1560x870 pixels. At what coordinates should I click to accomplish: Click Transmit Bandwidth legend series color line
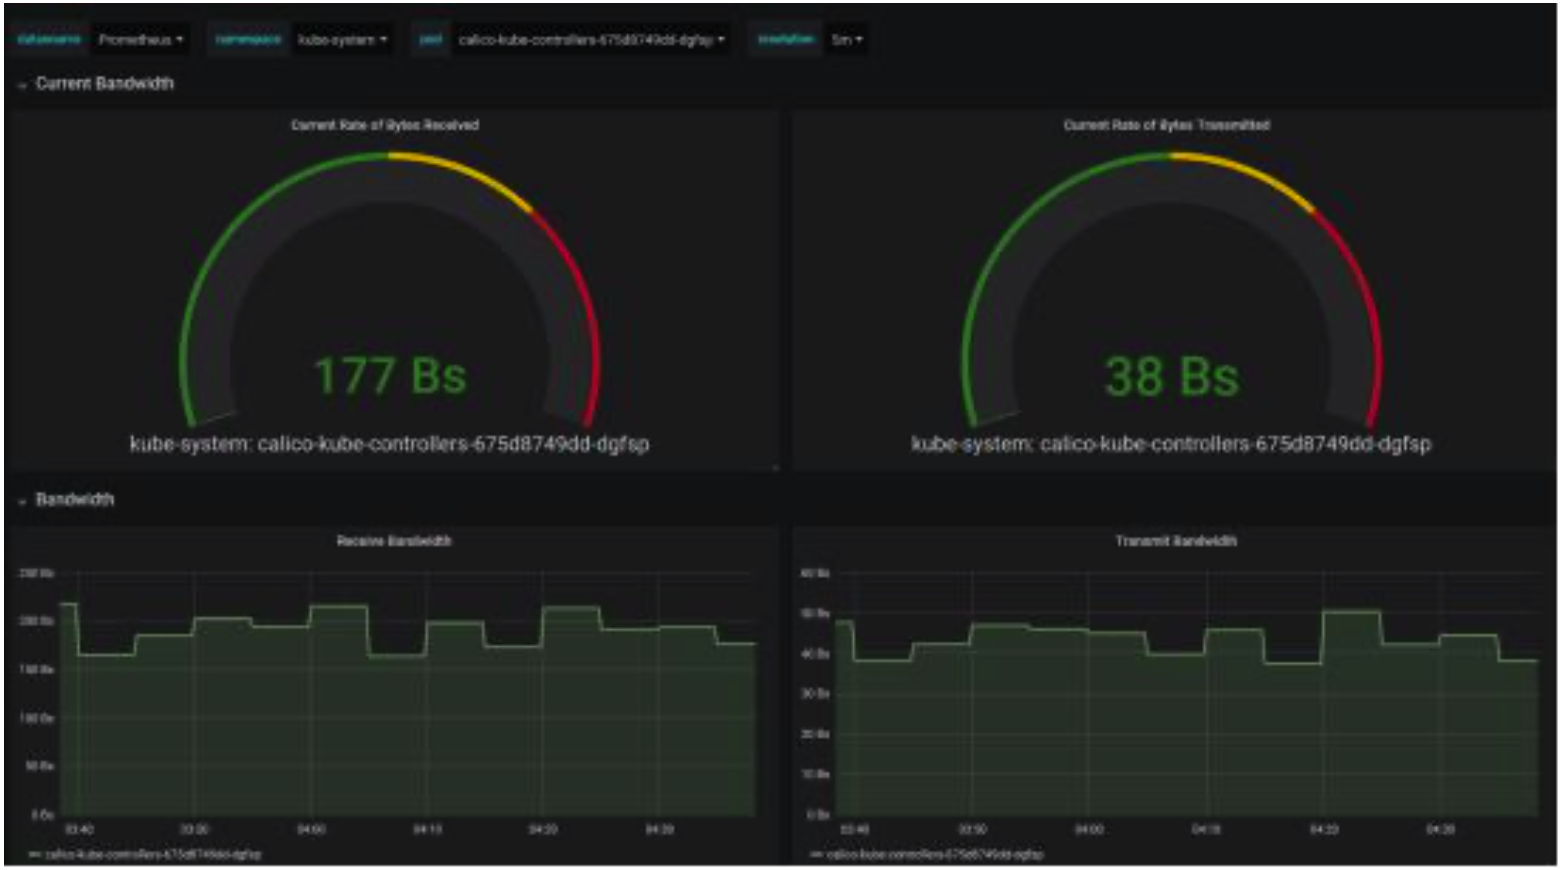click(x=816, y=854)
